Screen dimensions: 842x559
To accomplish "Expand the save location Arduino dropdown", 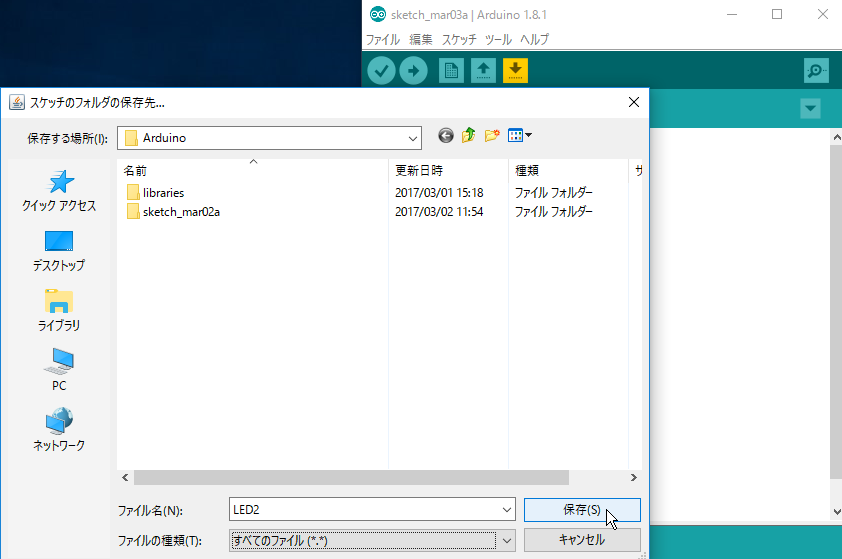I will tap(413, 138).
